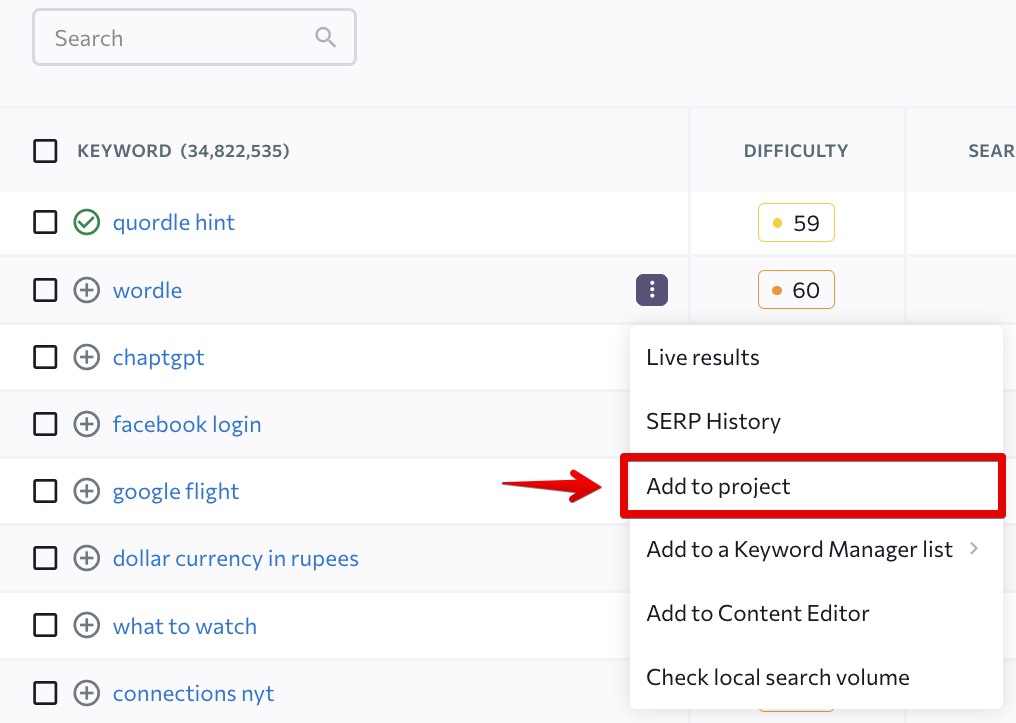Click the plus icon beside what to watch
1016x723 pixels.
[87, 626]
